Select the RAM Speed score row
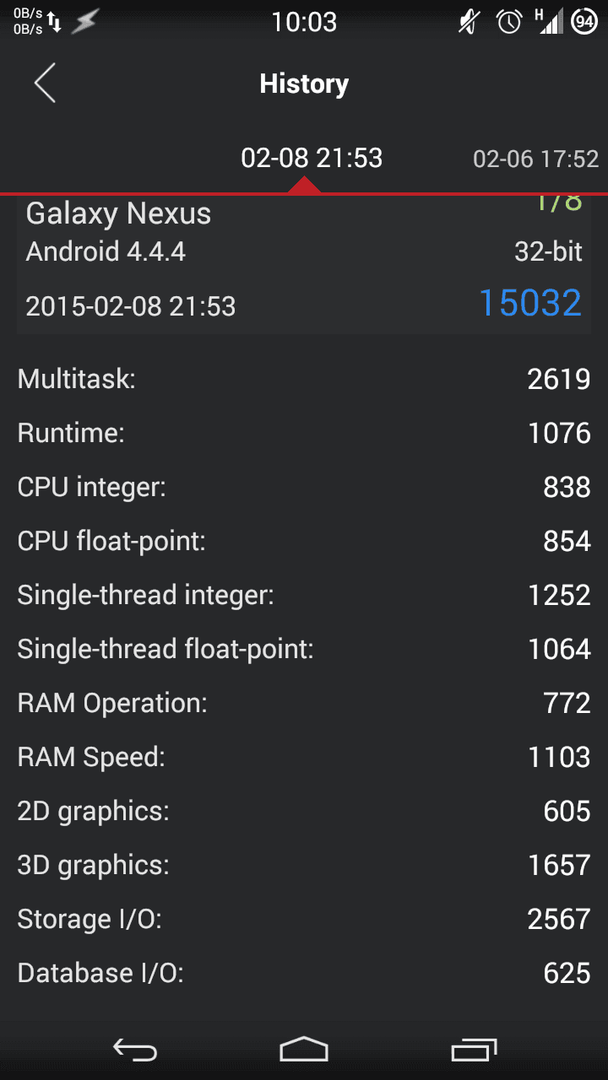Image resolution: width=608 pixels, height=1080 pixels. tap(304, 758)
